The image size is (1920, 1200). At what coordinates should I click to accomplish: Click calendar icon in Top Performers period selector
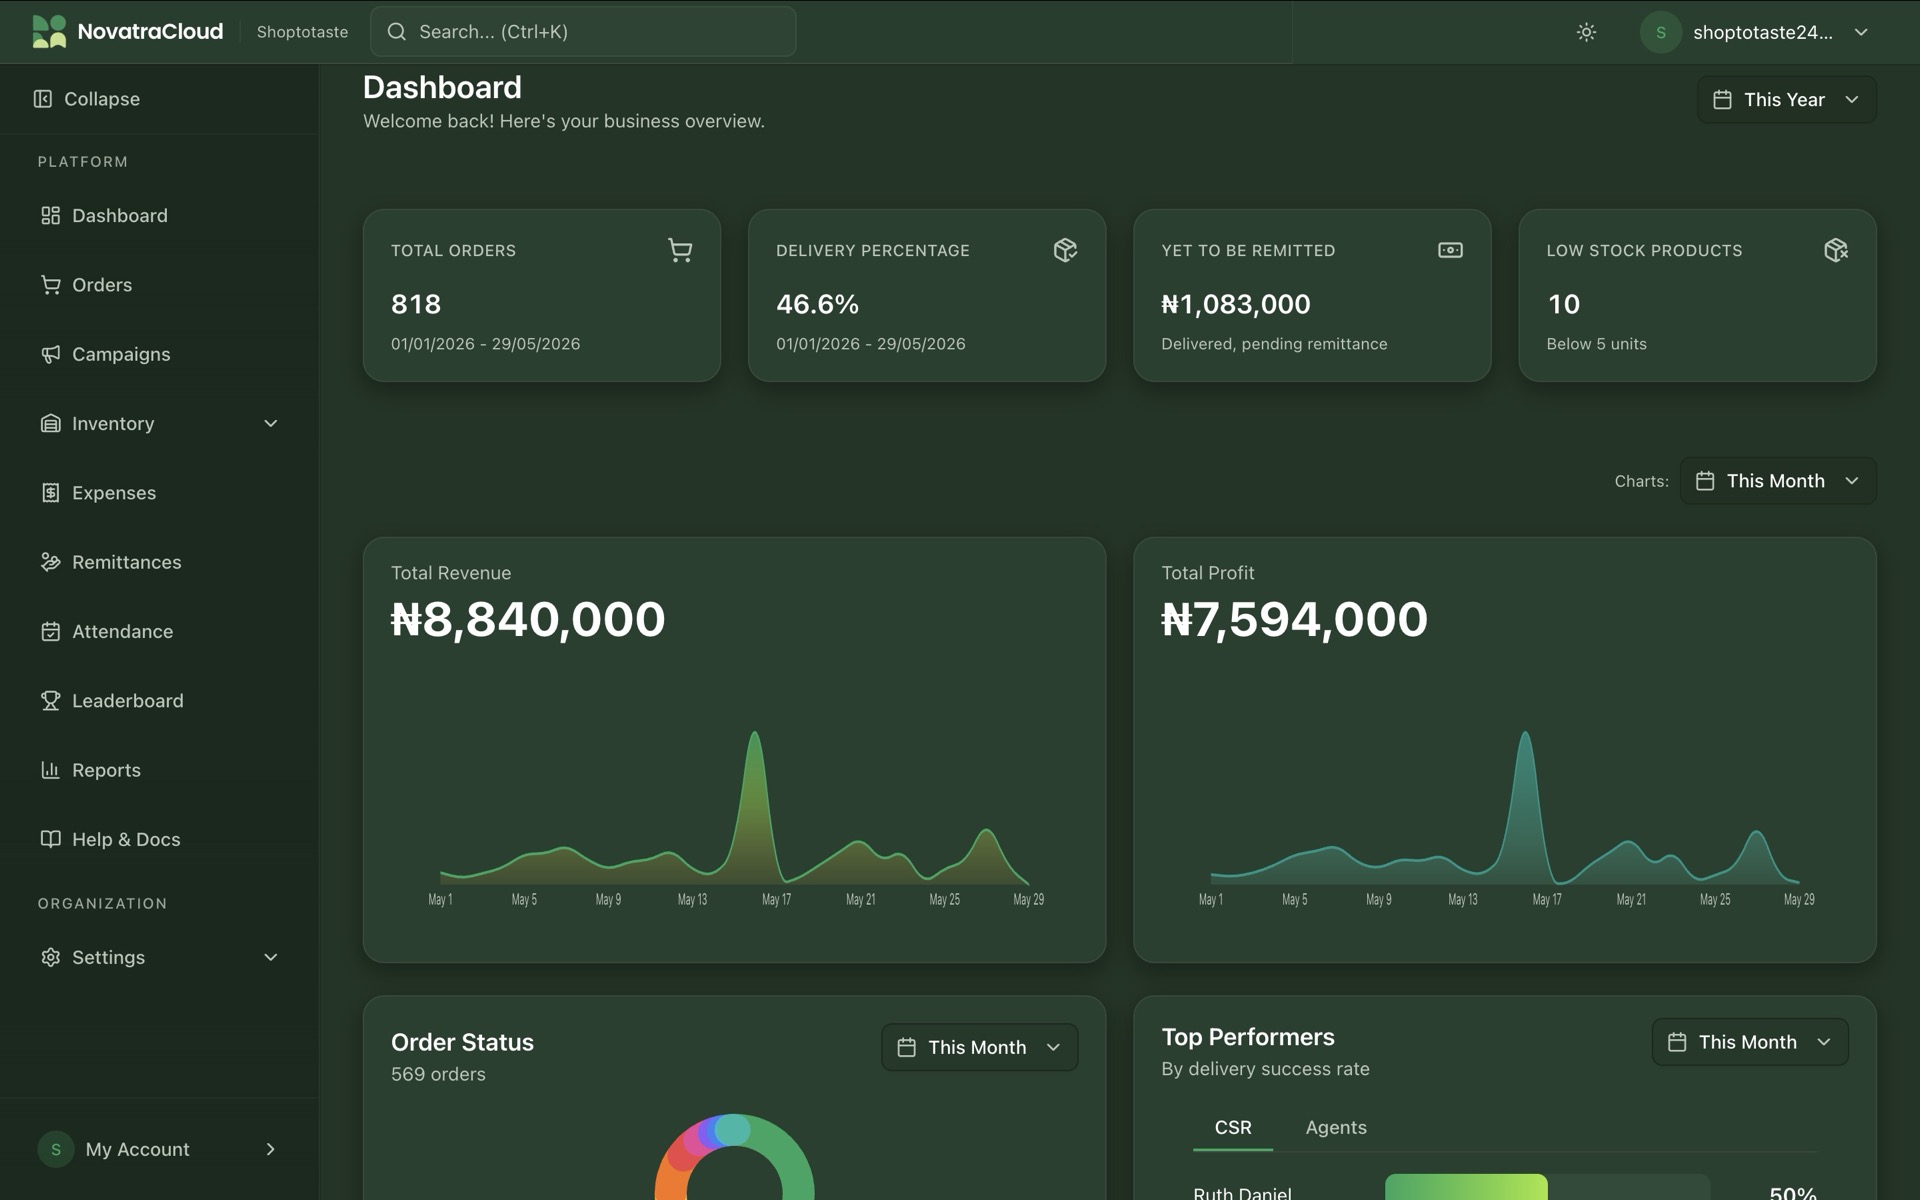[x=1677, y=1042]
